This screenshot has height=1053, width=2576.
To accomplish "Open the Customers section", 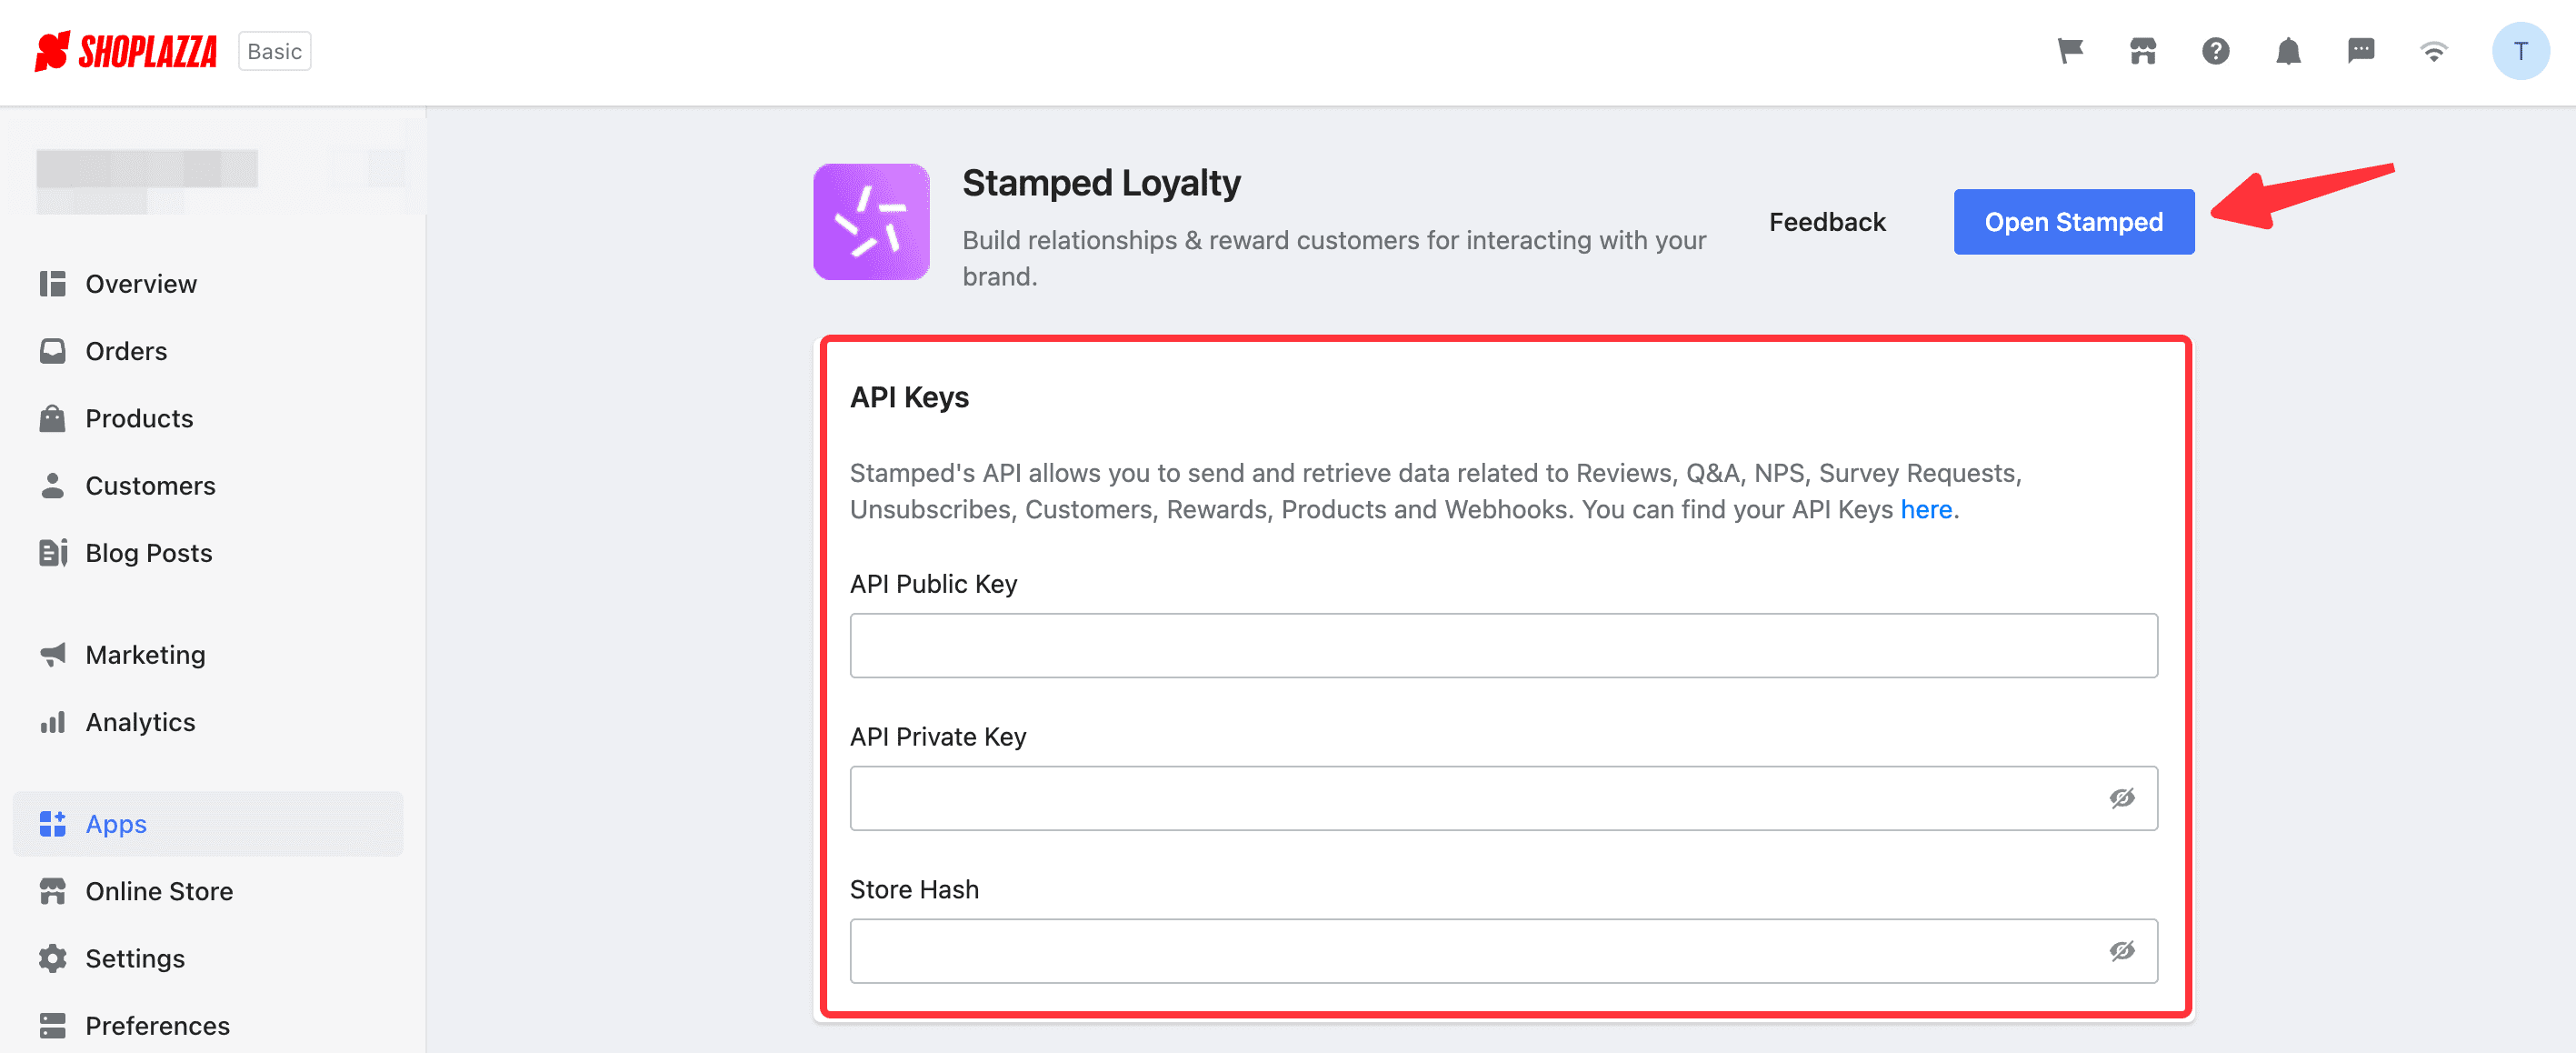I will [150, 486].
